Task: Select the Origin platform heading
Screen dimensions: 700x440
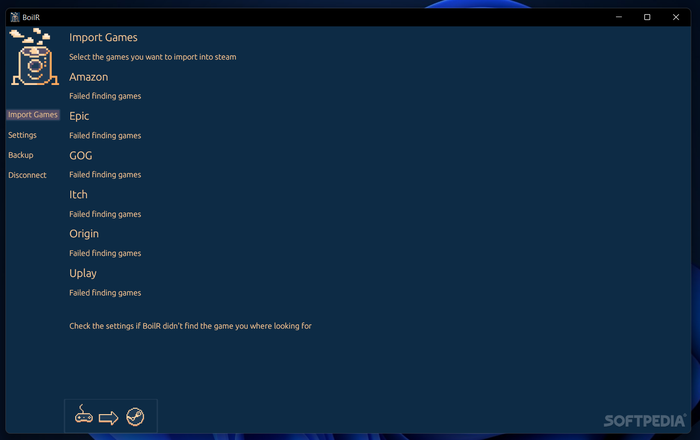Action: [84, 234]
